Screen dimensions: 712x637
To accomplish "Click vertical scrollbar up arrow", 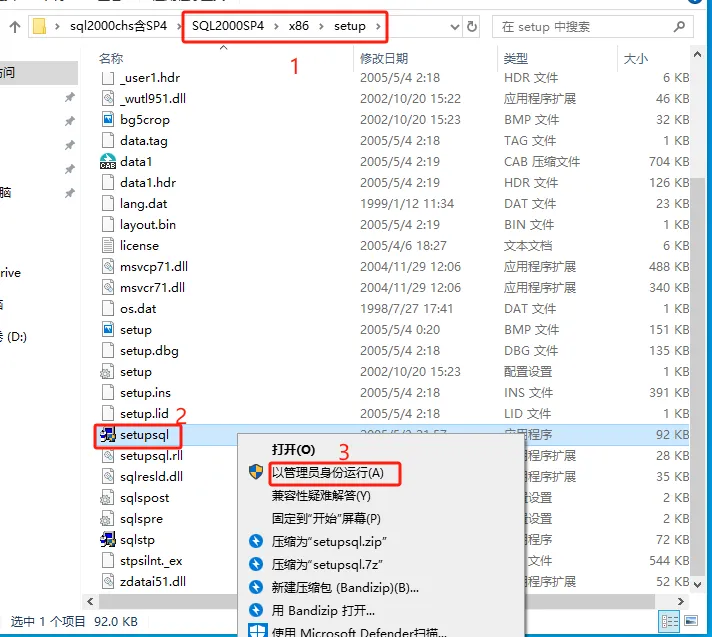I will click(x=697, y=54).
